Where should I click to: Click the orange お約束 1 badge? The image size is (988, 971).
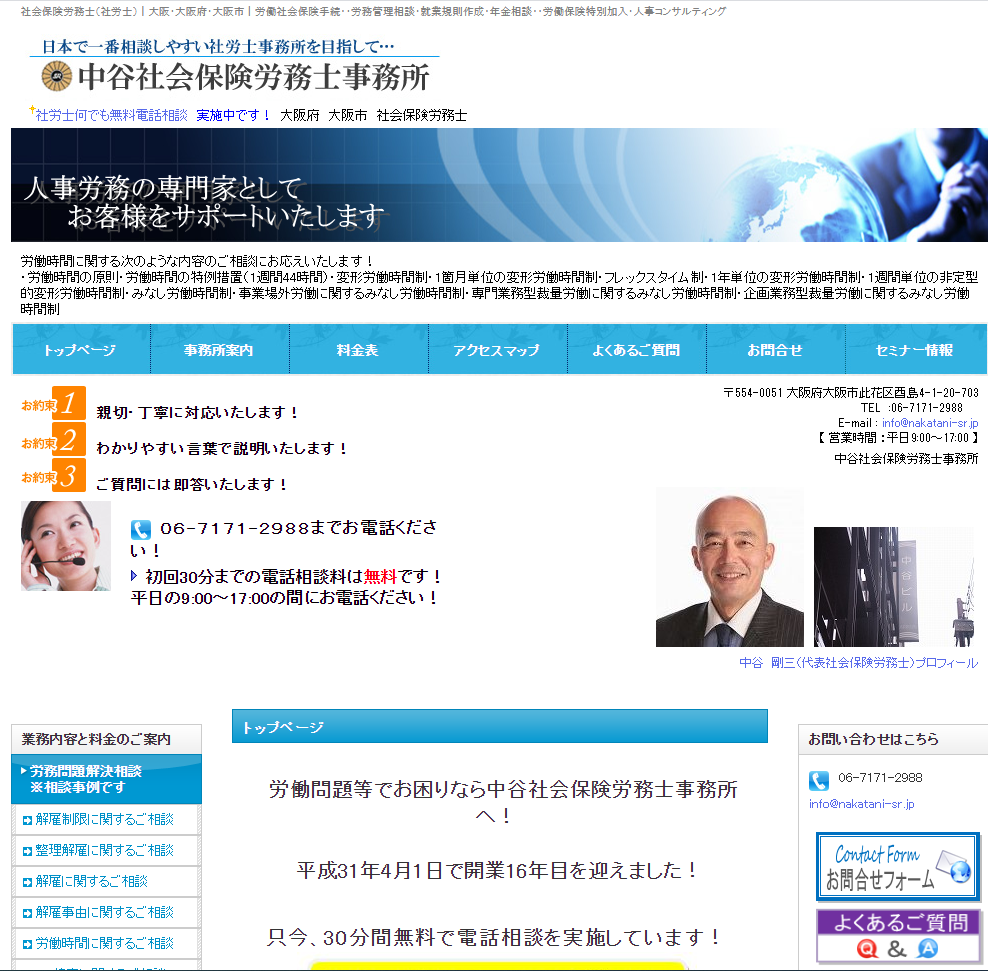click(68, 404)
